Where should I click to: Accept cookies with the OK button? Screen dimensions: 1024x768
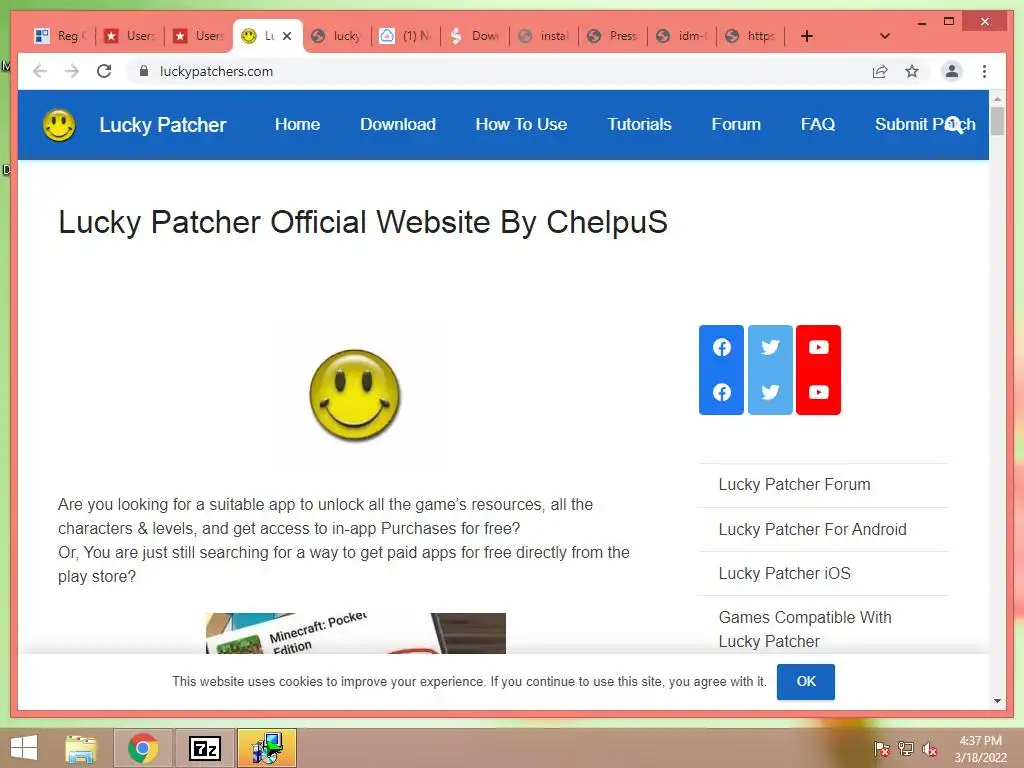point(806,682)
